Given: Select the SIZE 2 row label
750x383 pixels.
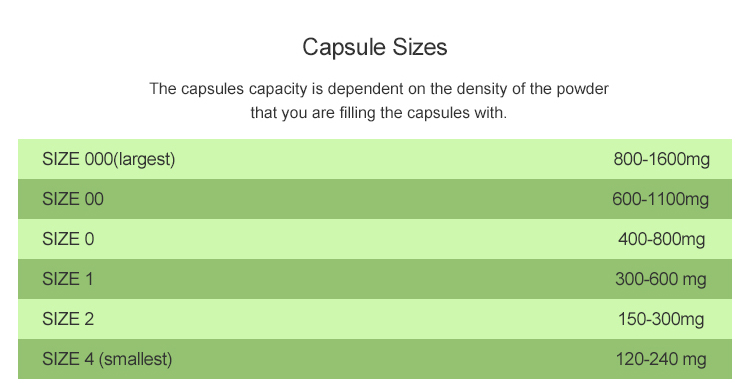Looking at the screenshot, I should tap(68, 319).
